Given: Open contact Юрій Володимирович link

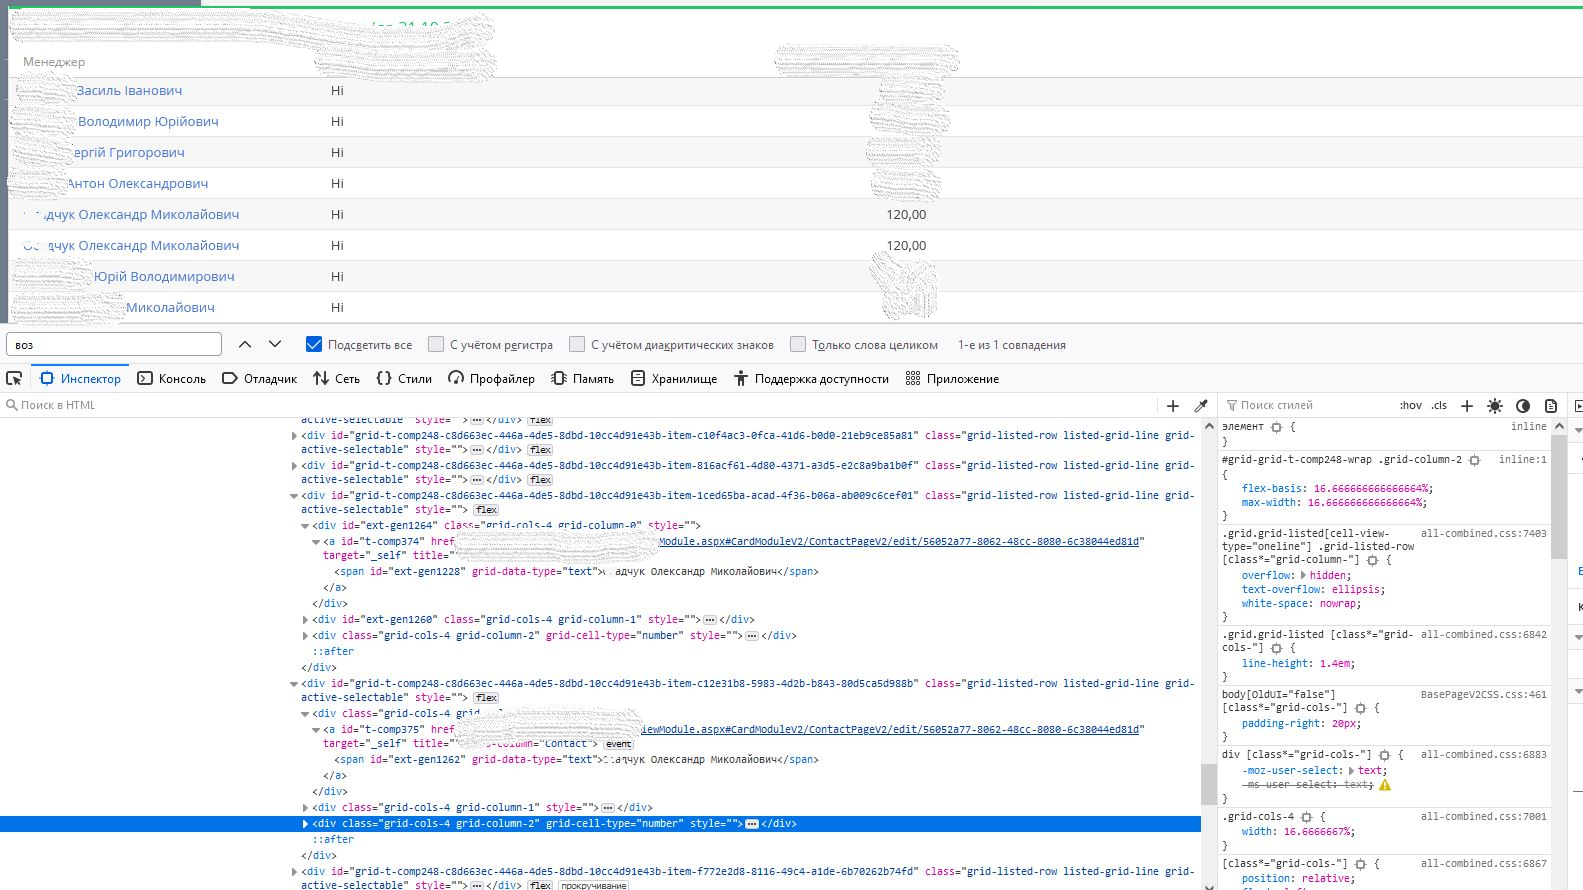Looking at the screenshot, I should 164,276.
